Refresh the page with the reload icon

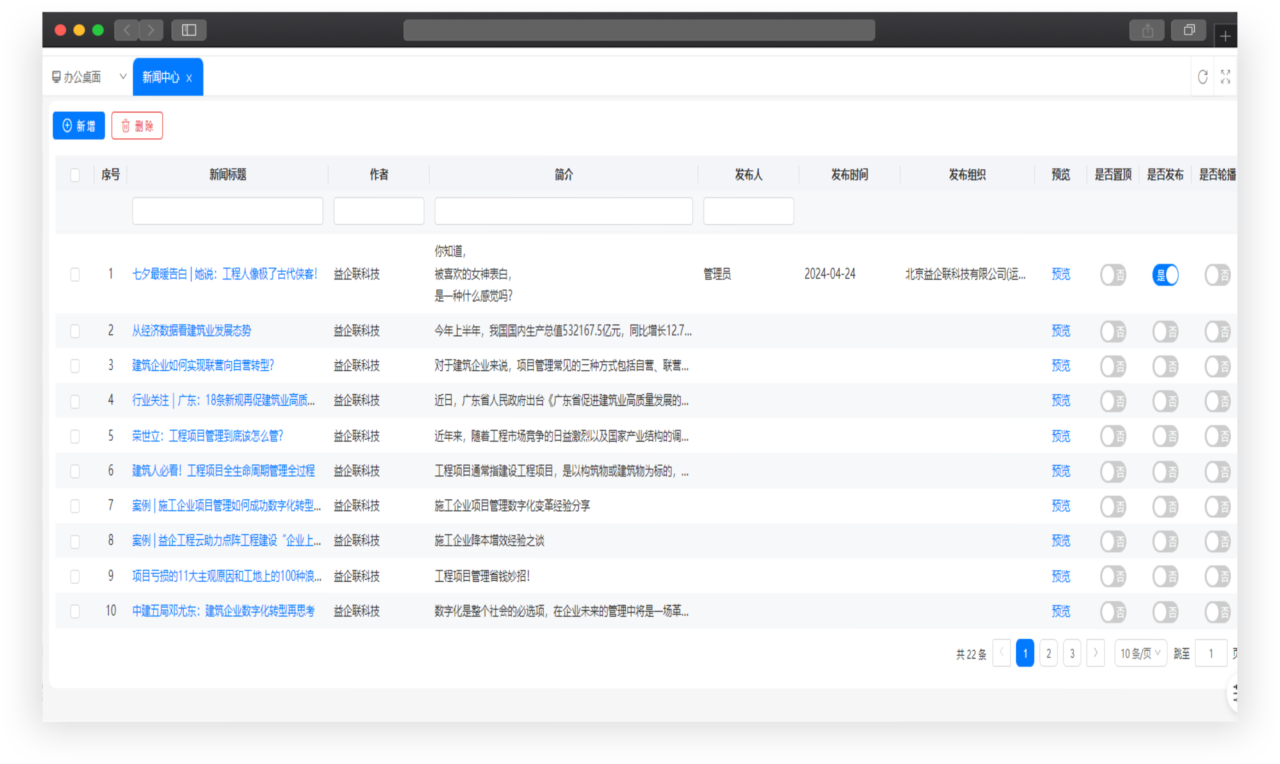pyautogui.click(x=1202, y=77)
